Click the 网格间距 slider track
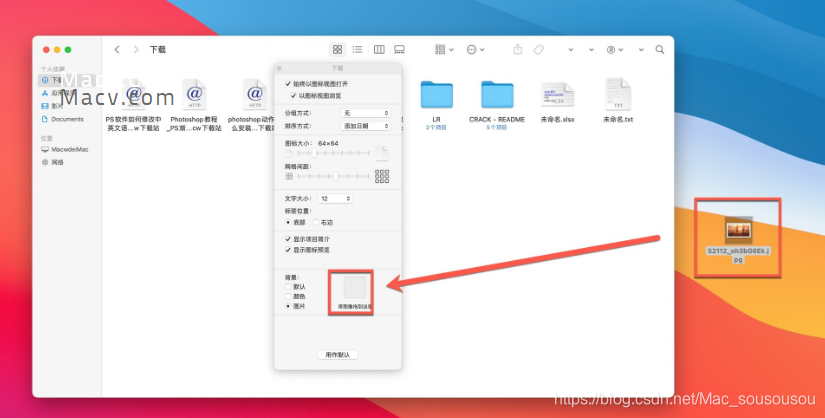The image size is (825, 418). pos(333,176)
